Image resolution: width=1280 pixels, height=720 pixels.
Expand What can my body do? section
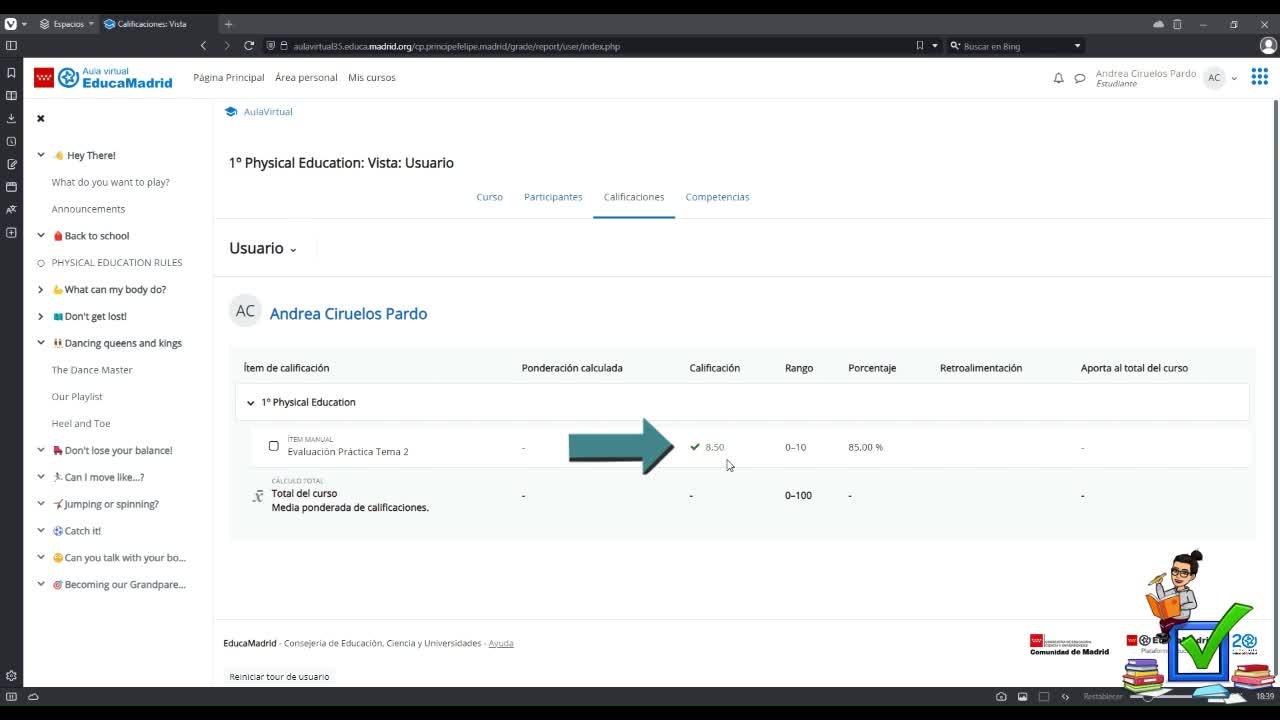(x=41, y=289)
